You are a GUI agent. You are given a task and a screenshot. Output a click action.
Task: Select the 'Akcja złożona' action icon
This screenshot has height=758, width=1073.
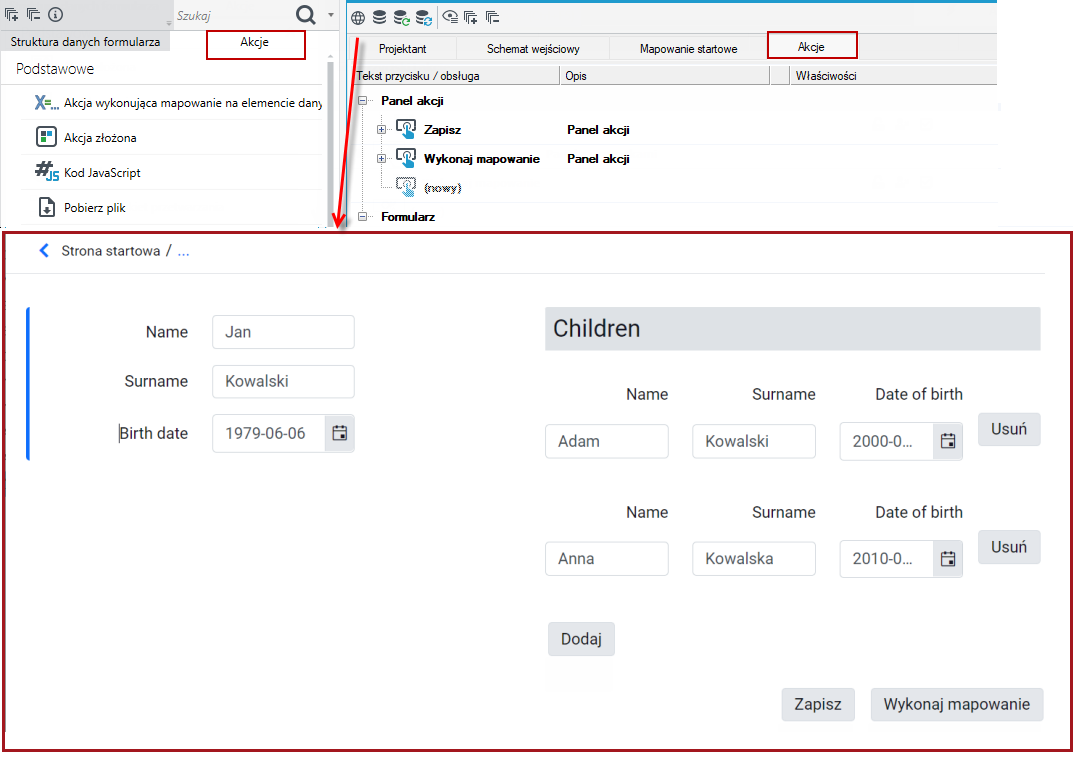(x=46, y=137)
